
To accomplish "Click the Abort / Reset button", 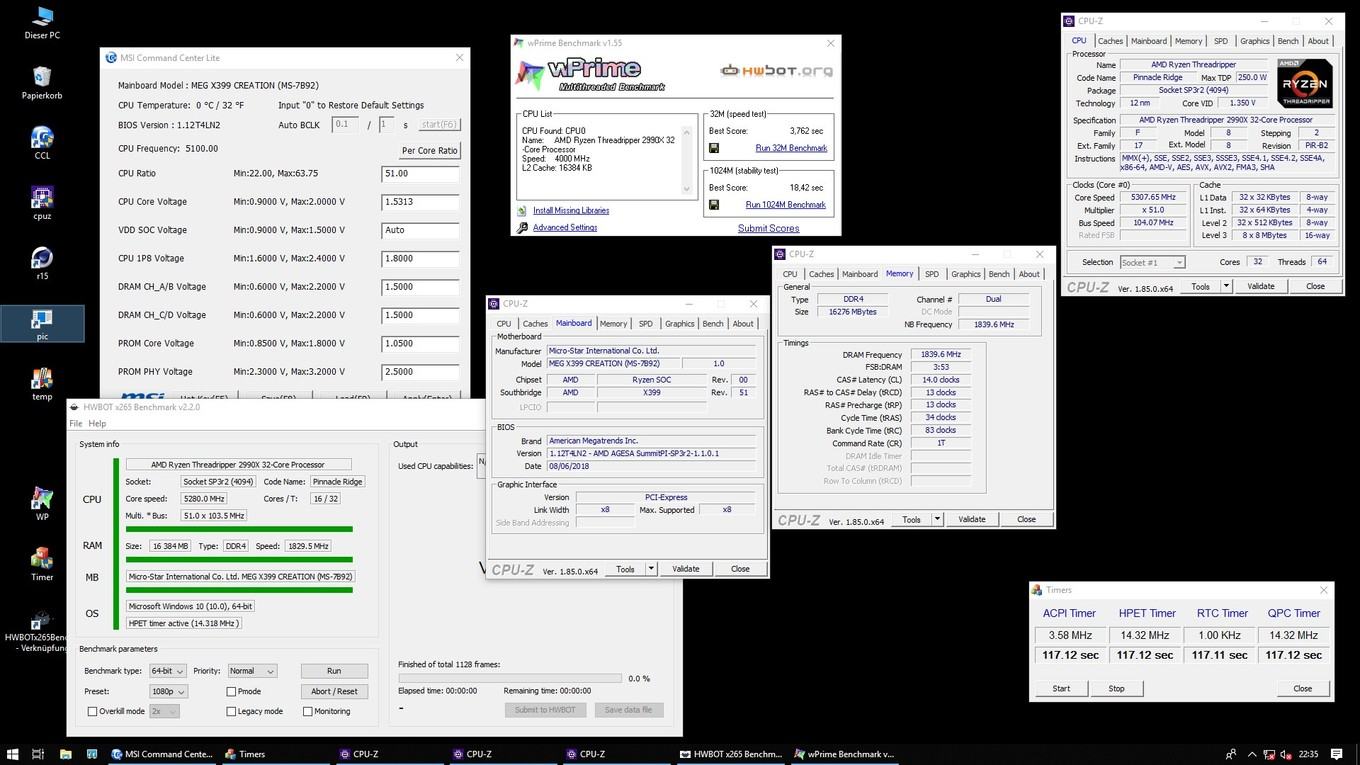I will [x=334, y=691].
